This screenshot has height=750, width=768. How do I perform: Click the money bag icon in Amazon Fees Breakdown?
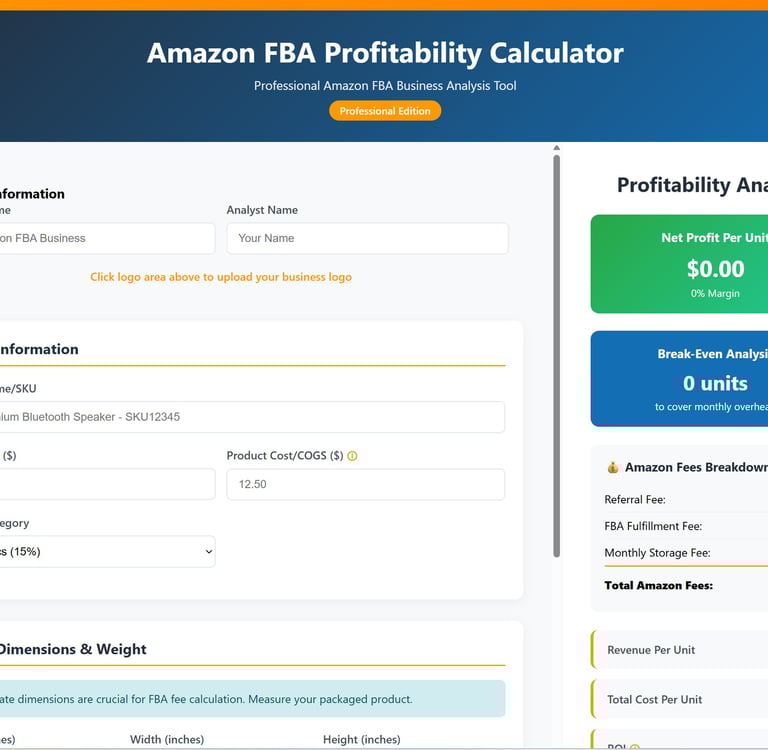(x=612, y=467)
